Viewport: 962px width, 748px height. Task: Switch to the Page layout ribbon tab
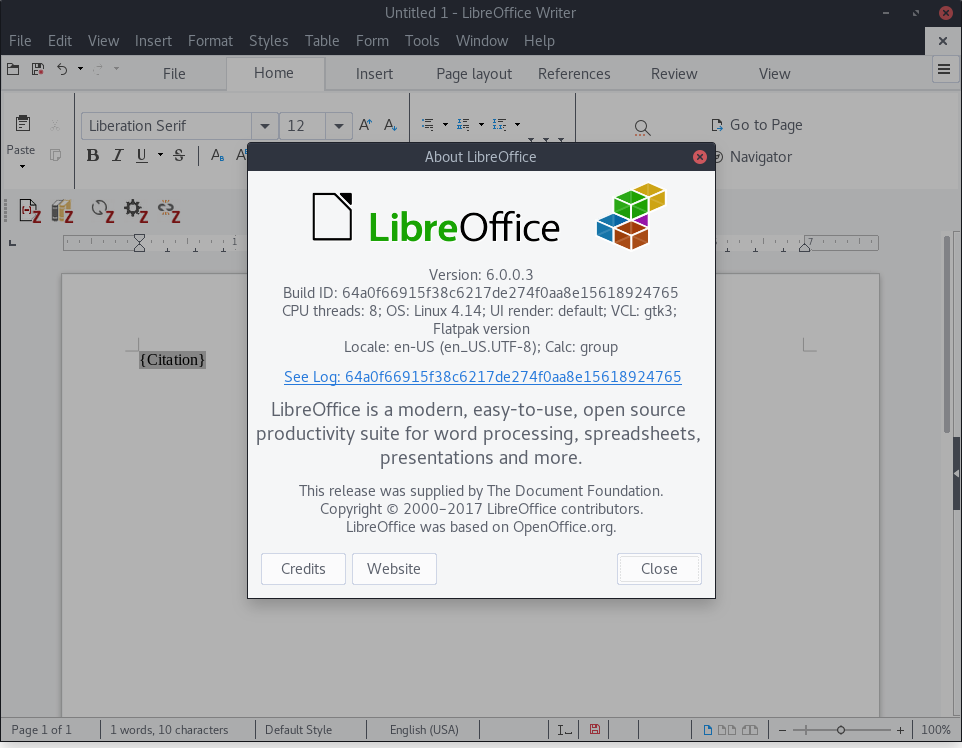coord(474,74)
